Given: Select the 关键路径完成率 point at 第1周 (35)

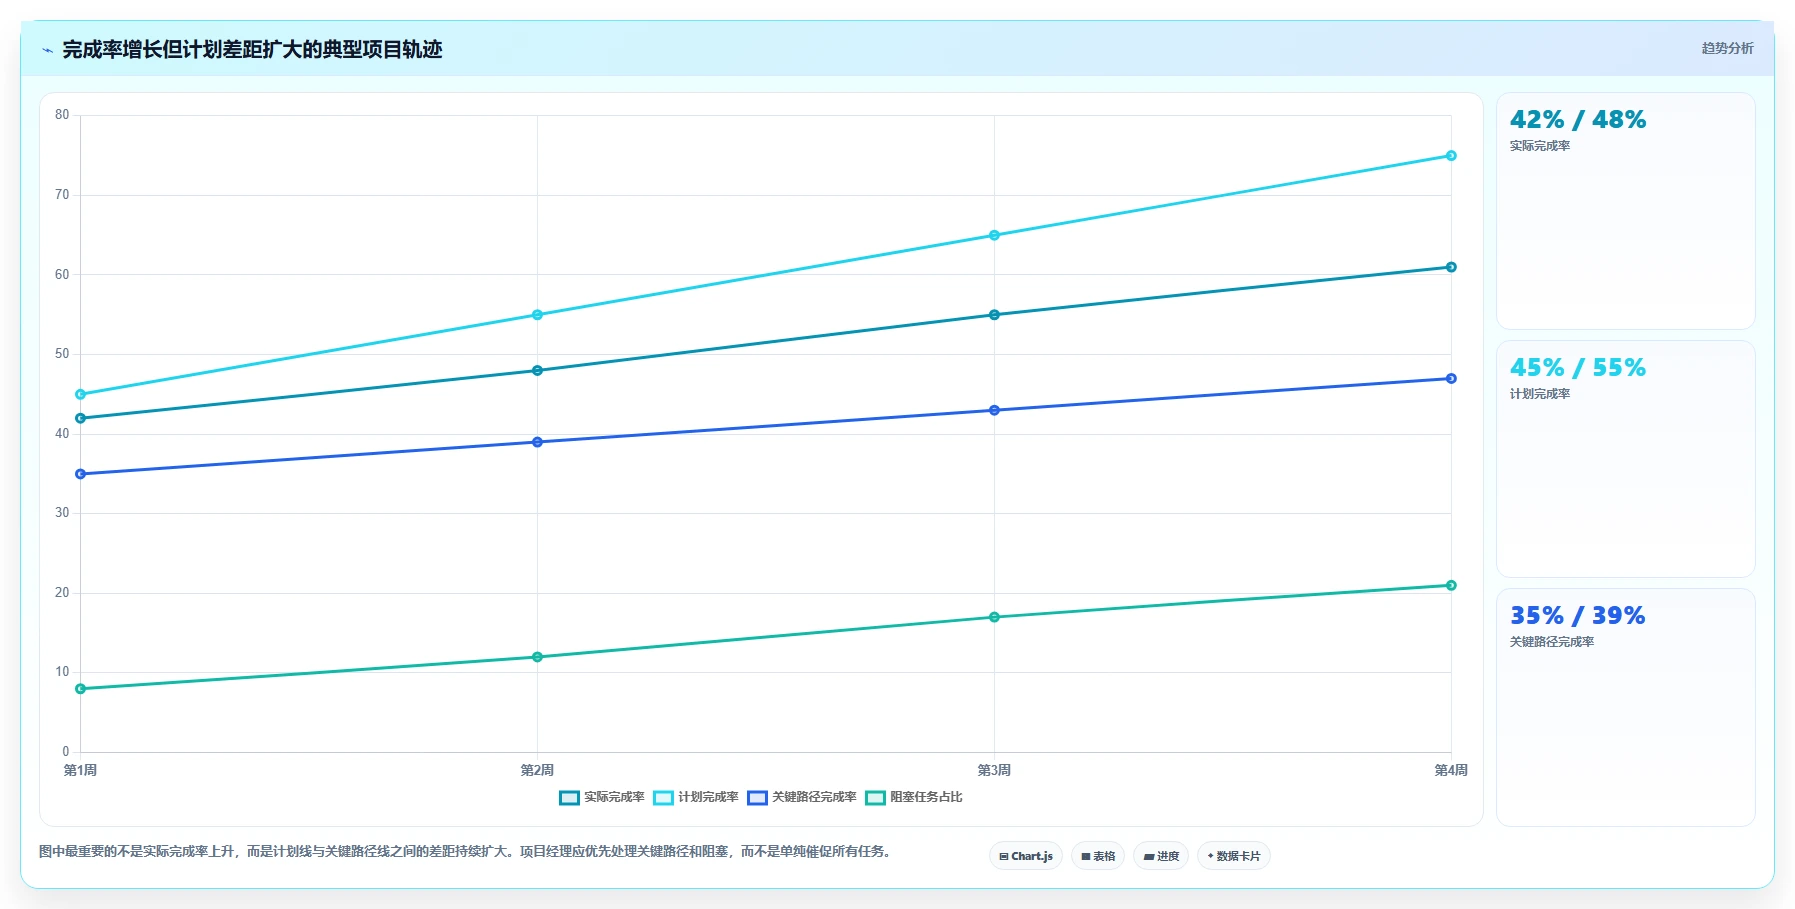Looking at the screenshot, I should [x=80, y=474].
